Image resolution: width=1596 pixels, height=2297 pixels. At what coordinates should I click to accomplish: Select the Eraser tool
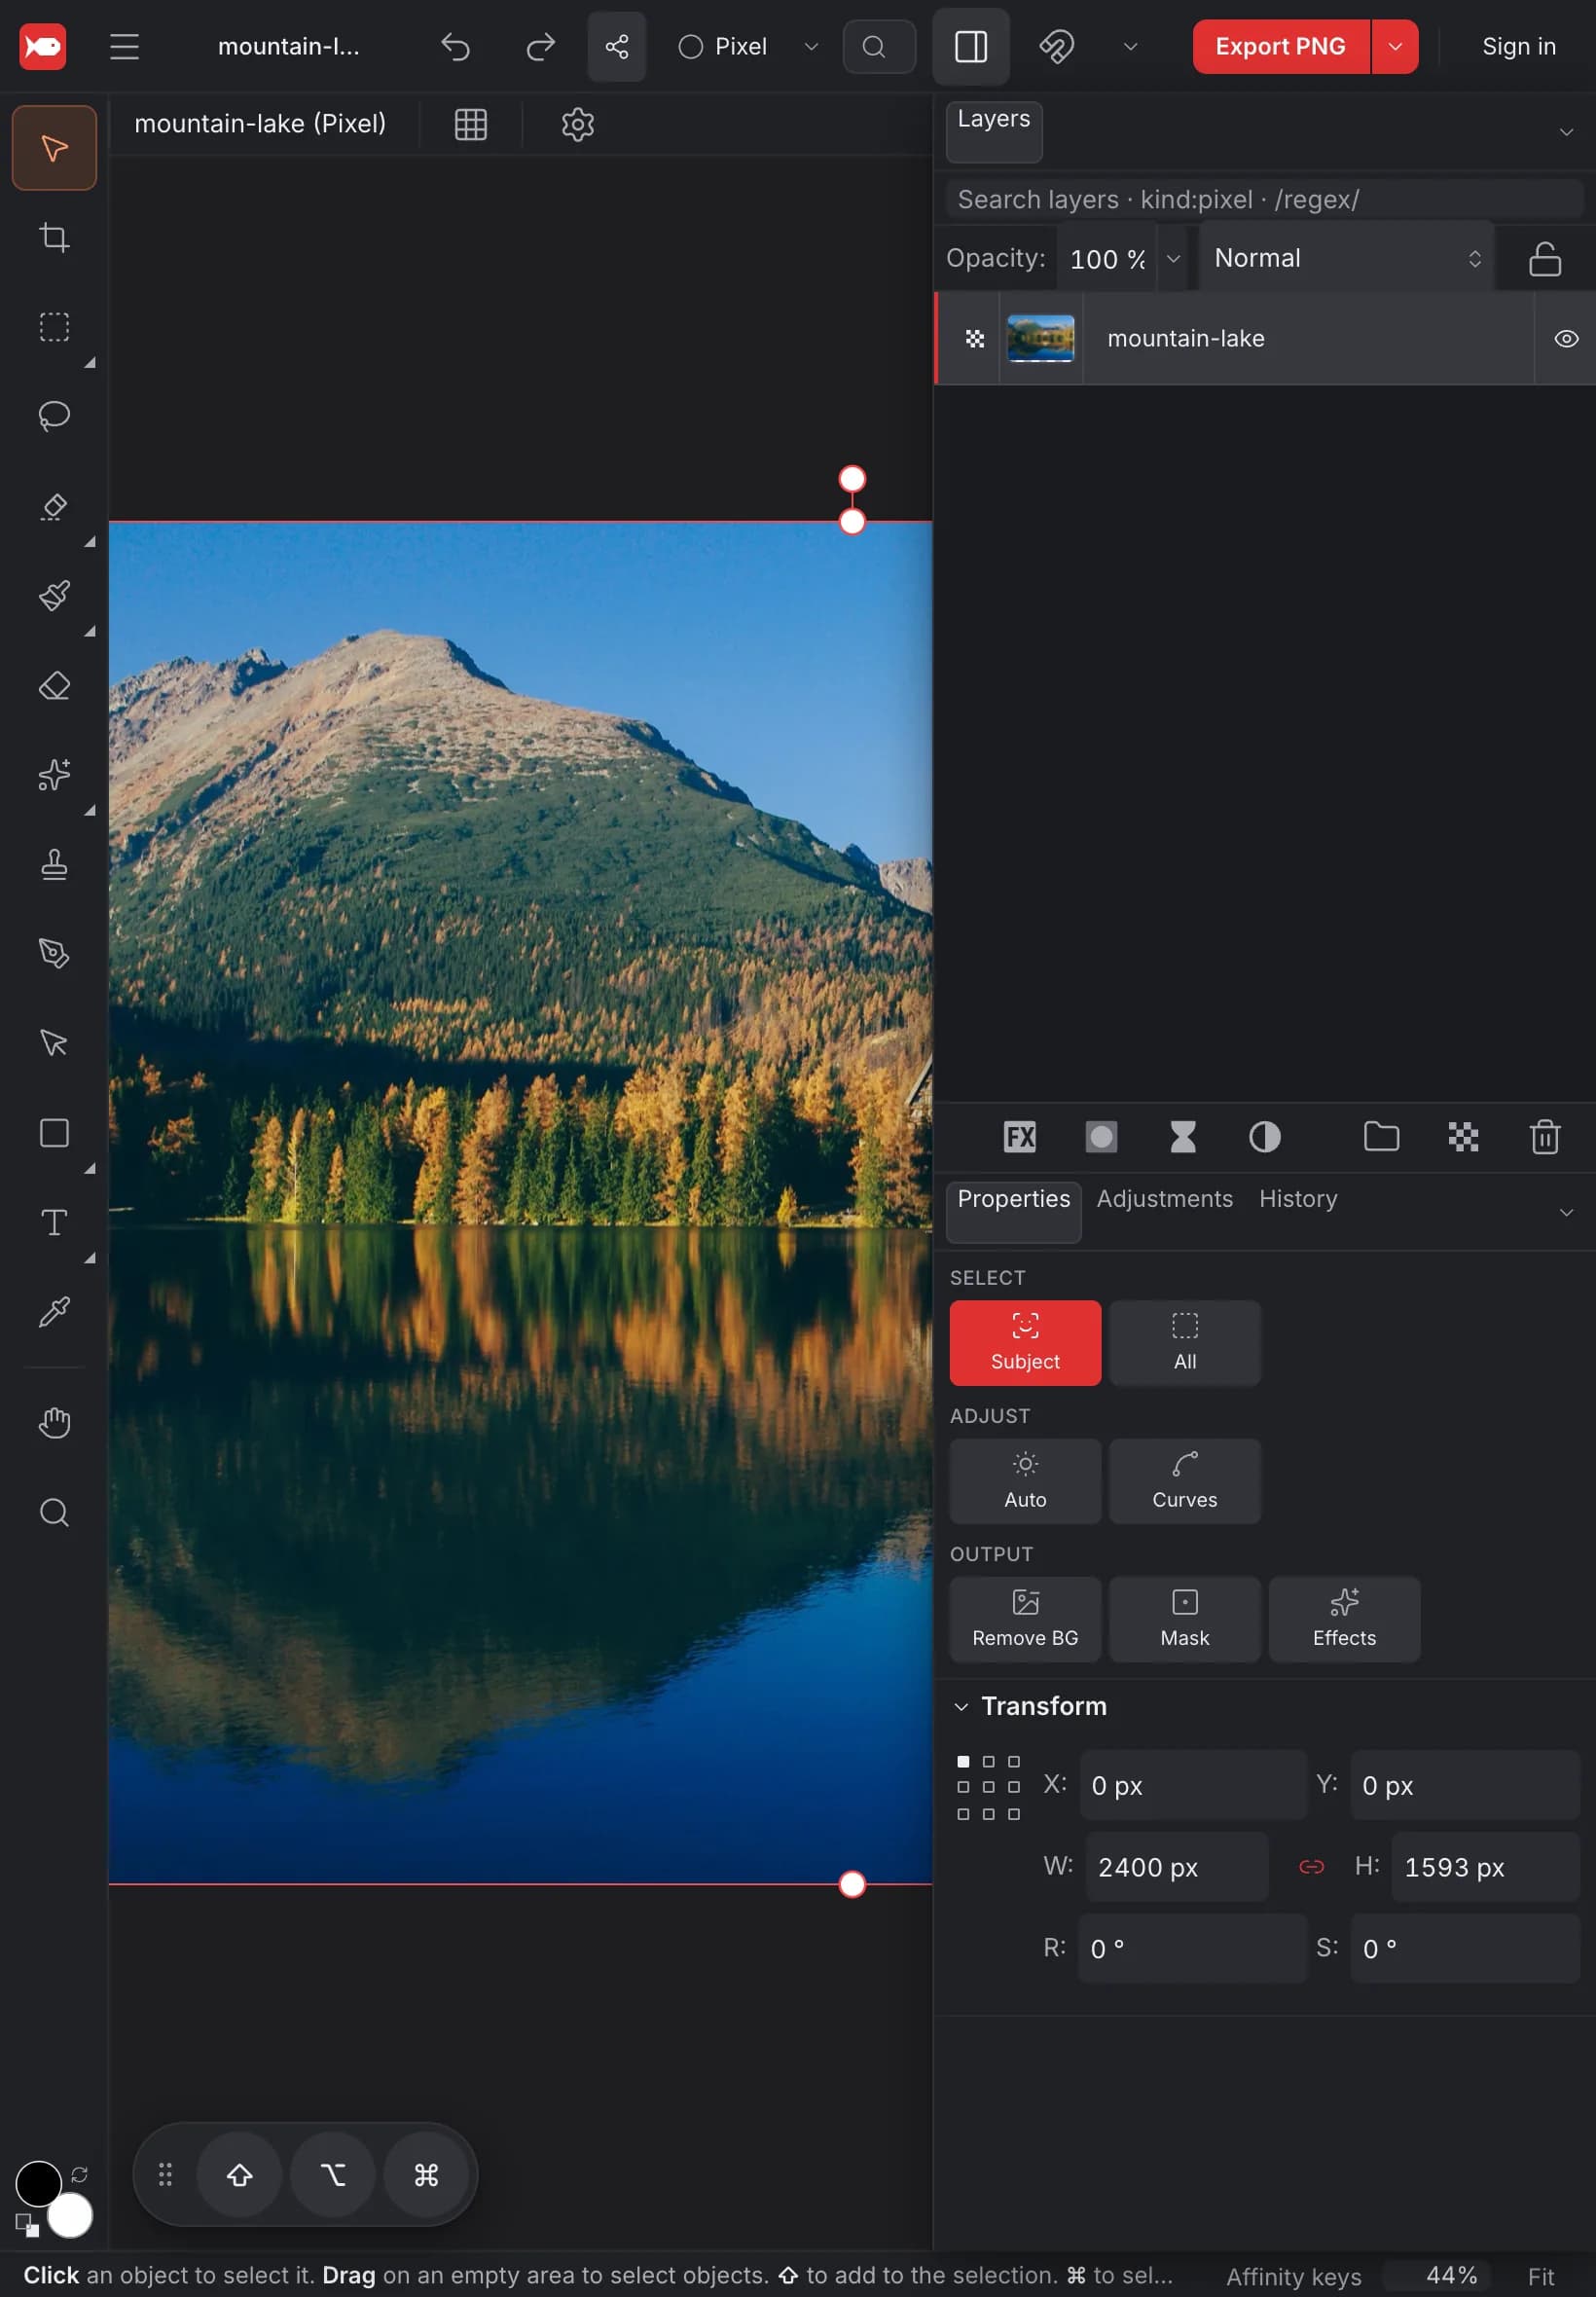pos(54,686)
